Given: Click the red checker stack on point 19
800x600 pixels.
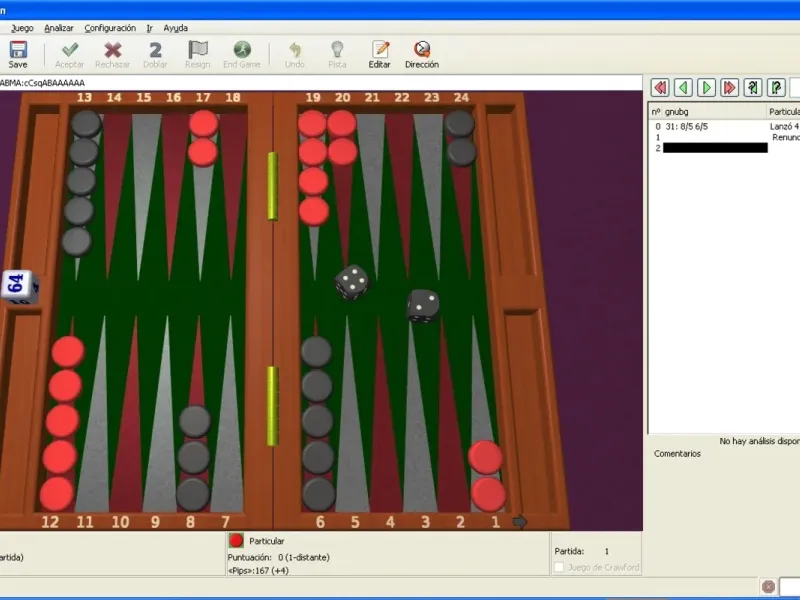Looking at the screenshot, I should click(313, 167).
